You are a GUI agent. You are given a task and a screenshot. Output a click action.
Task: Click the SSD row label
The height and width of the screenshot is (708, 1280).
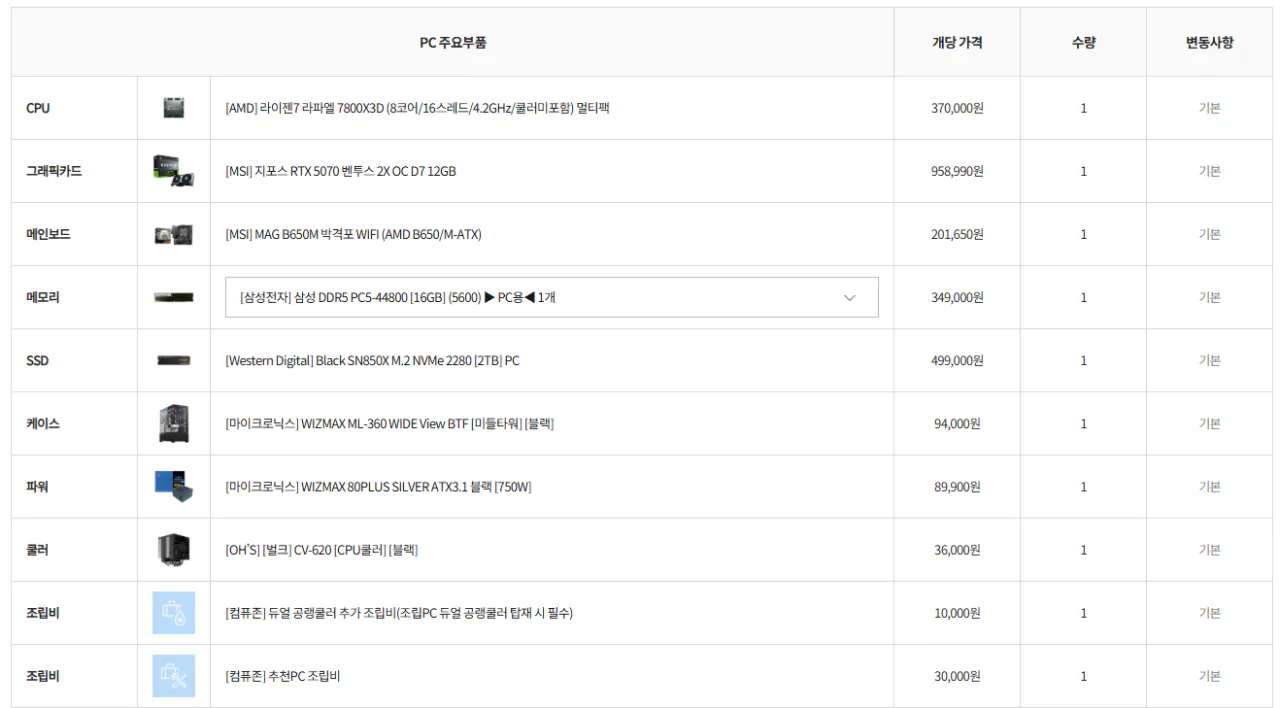(37, 360)
